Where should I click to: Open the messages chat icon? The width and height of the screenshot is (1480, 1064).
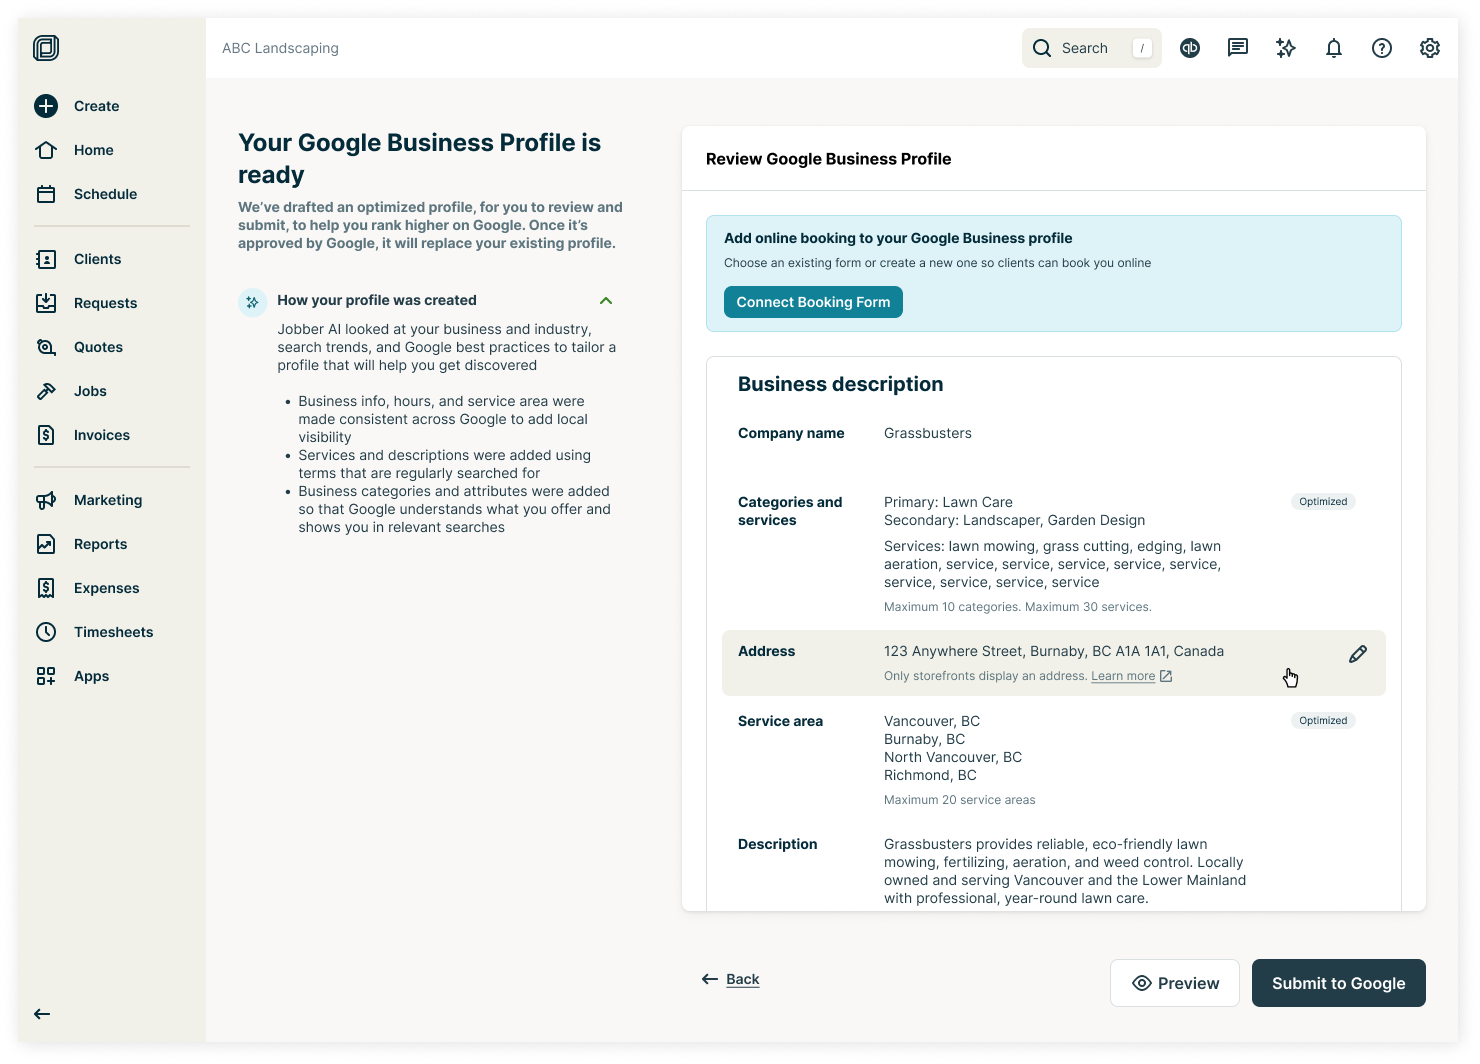point(1238,48)
